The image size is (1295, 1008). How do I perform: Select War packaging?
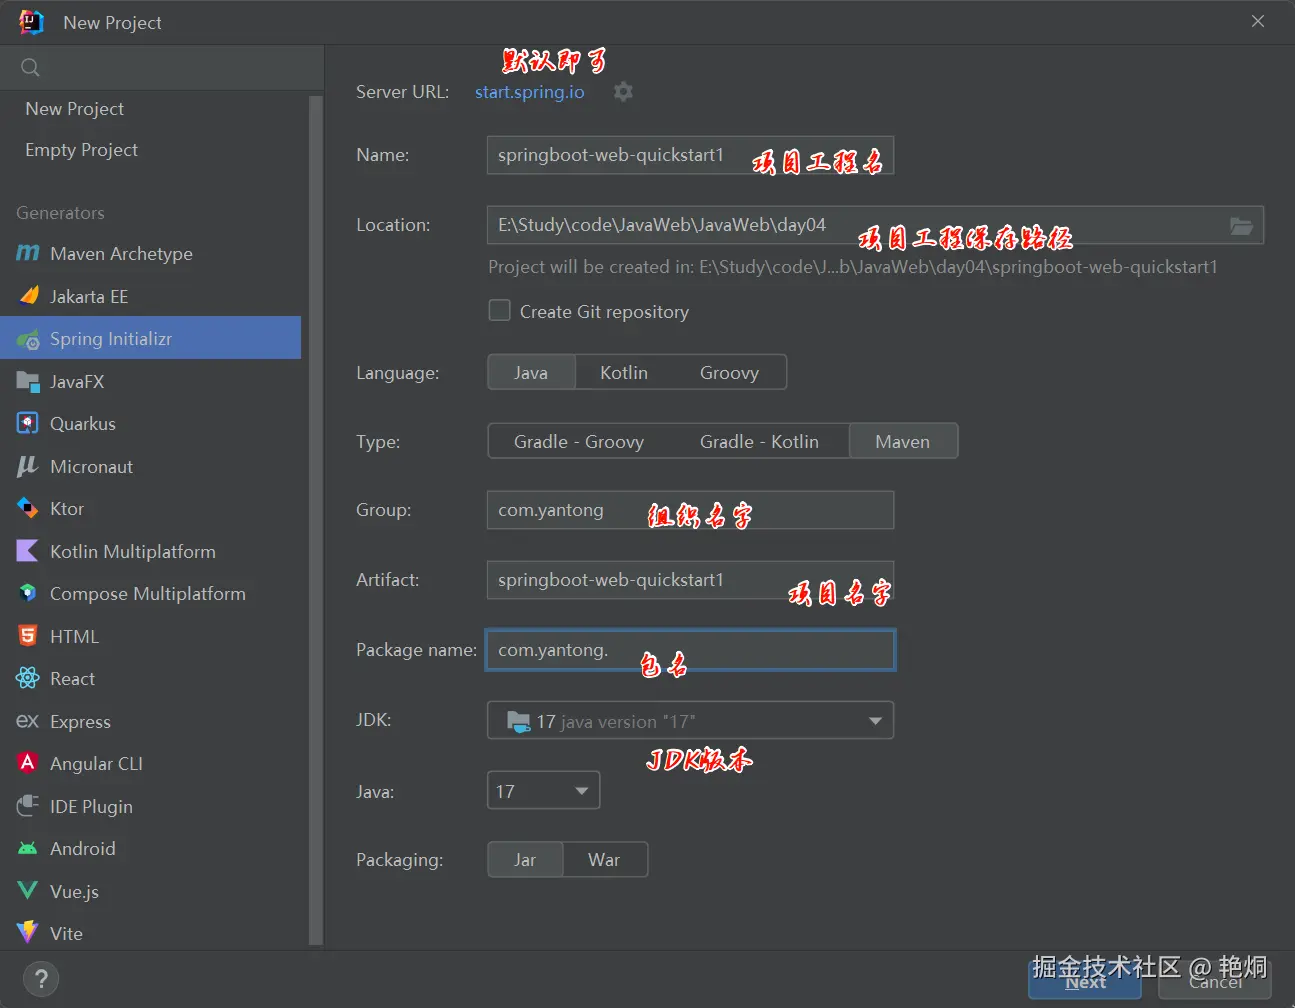(x=604, y=860)
